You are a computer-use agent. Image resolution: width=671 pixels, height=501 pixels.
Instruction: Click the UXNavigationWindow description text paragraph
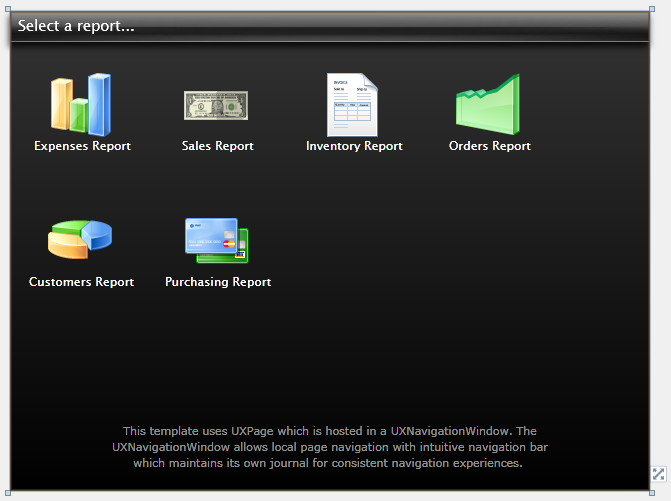pos(329,447)
